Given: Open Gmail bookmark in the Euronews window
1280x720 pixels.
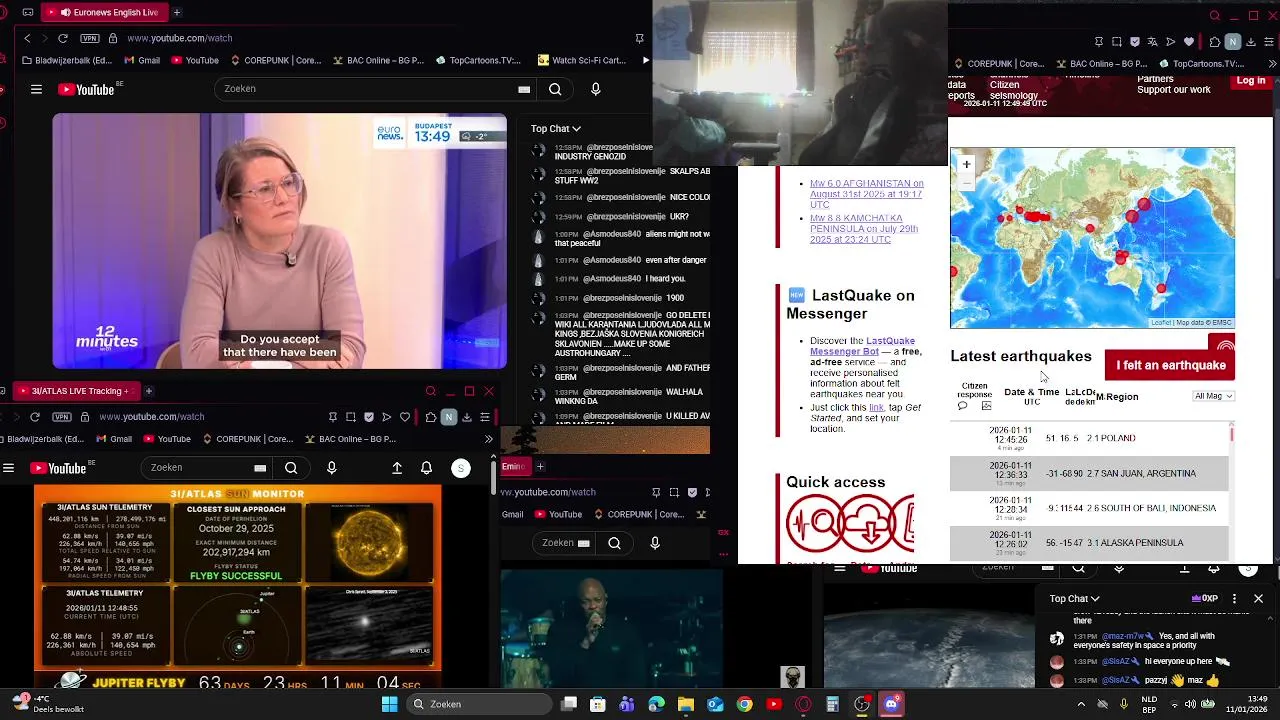Looking at the screenshot, I should (x=141, y=60).
